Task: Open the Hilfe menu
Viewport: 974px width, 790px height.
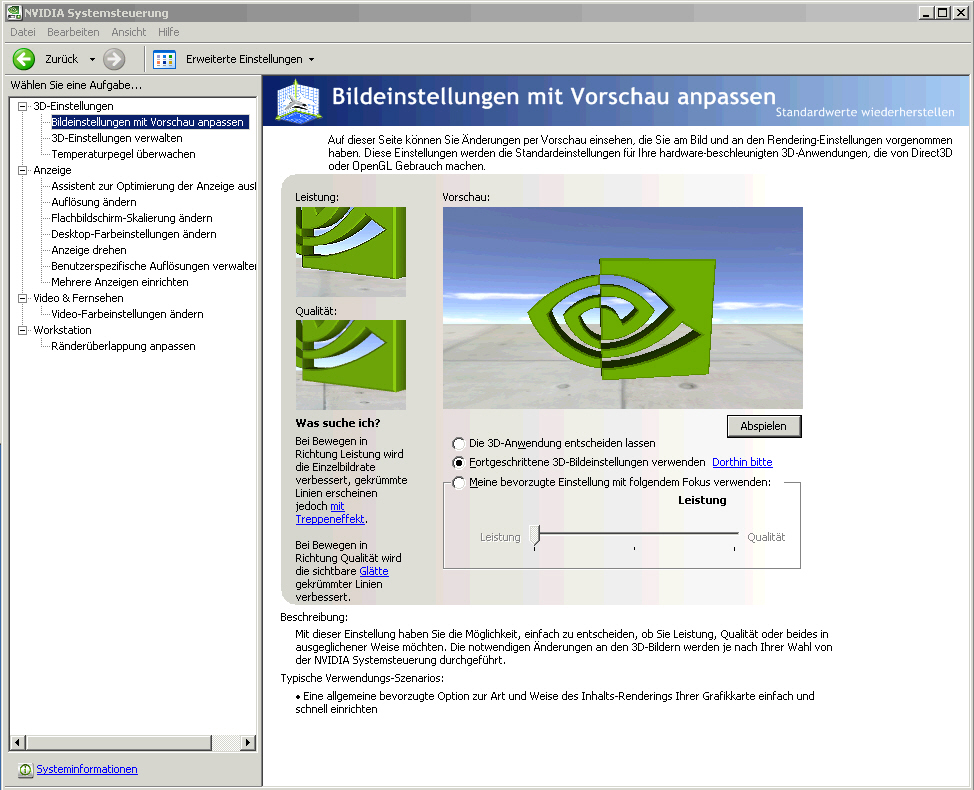Action: coord(168,32)
